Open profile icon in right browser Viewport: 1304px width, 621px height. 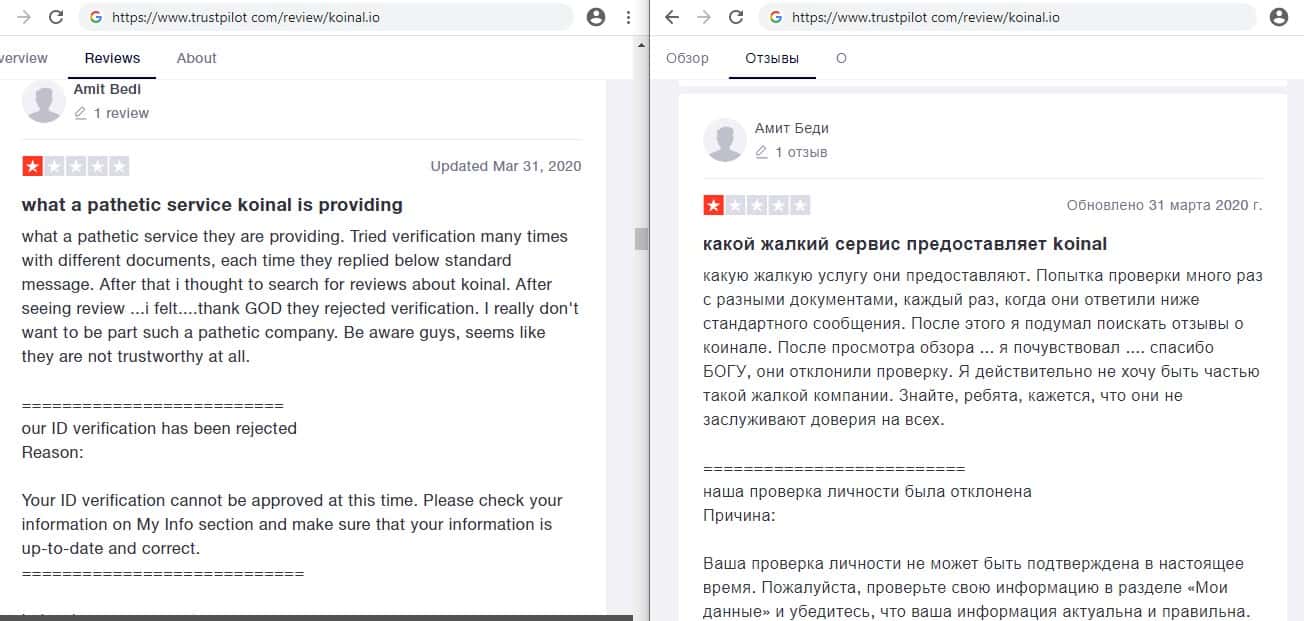(x=1278, y=17)
